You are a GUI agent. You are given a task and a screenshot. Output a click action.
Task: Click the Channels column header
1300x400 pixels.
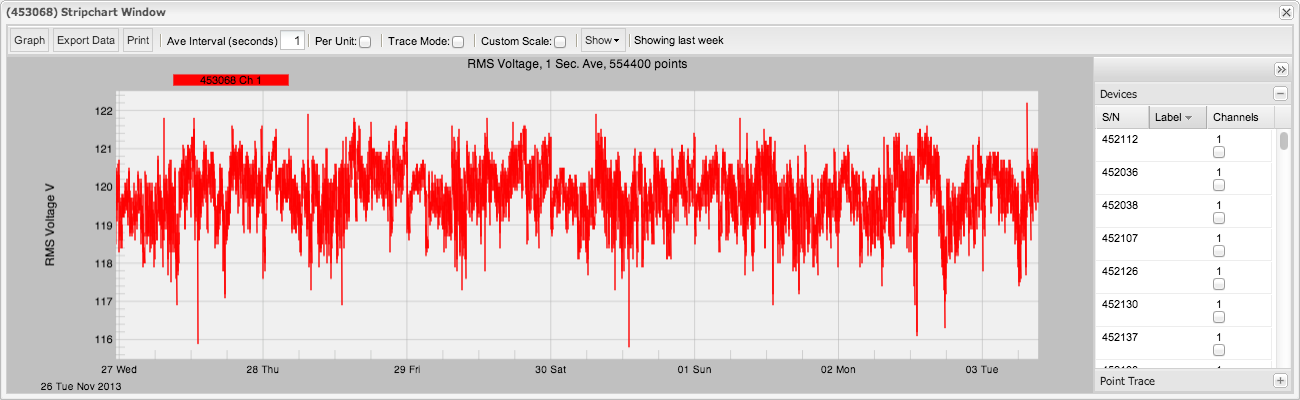click(1240, 117)
